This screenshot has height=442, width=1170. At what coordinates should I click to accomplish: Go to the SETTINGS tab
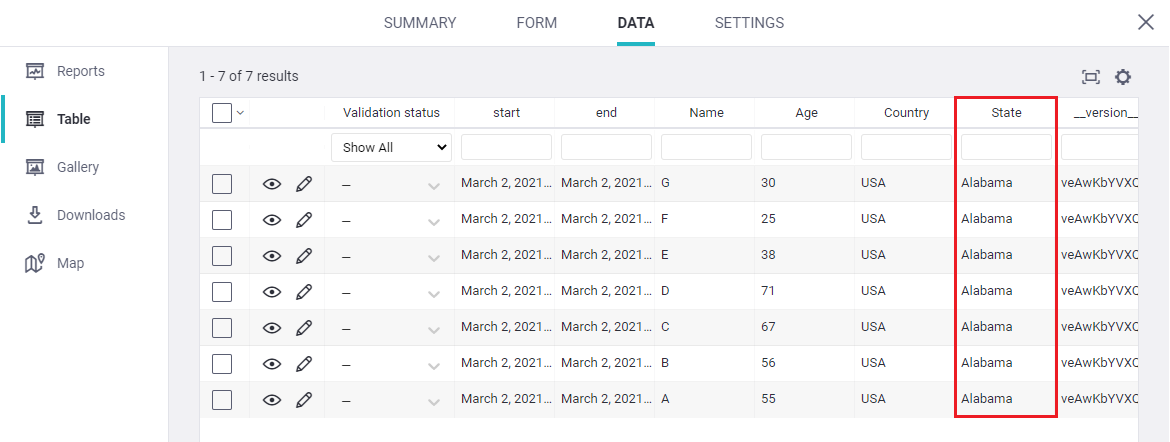point(749,23)
